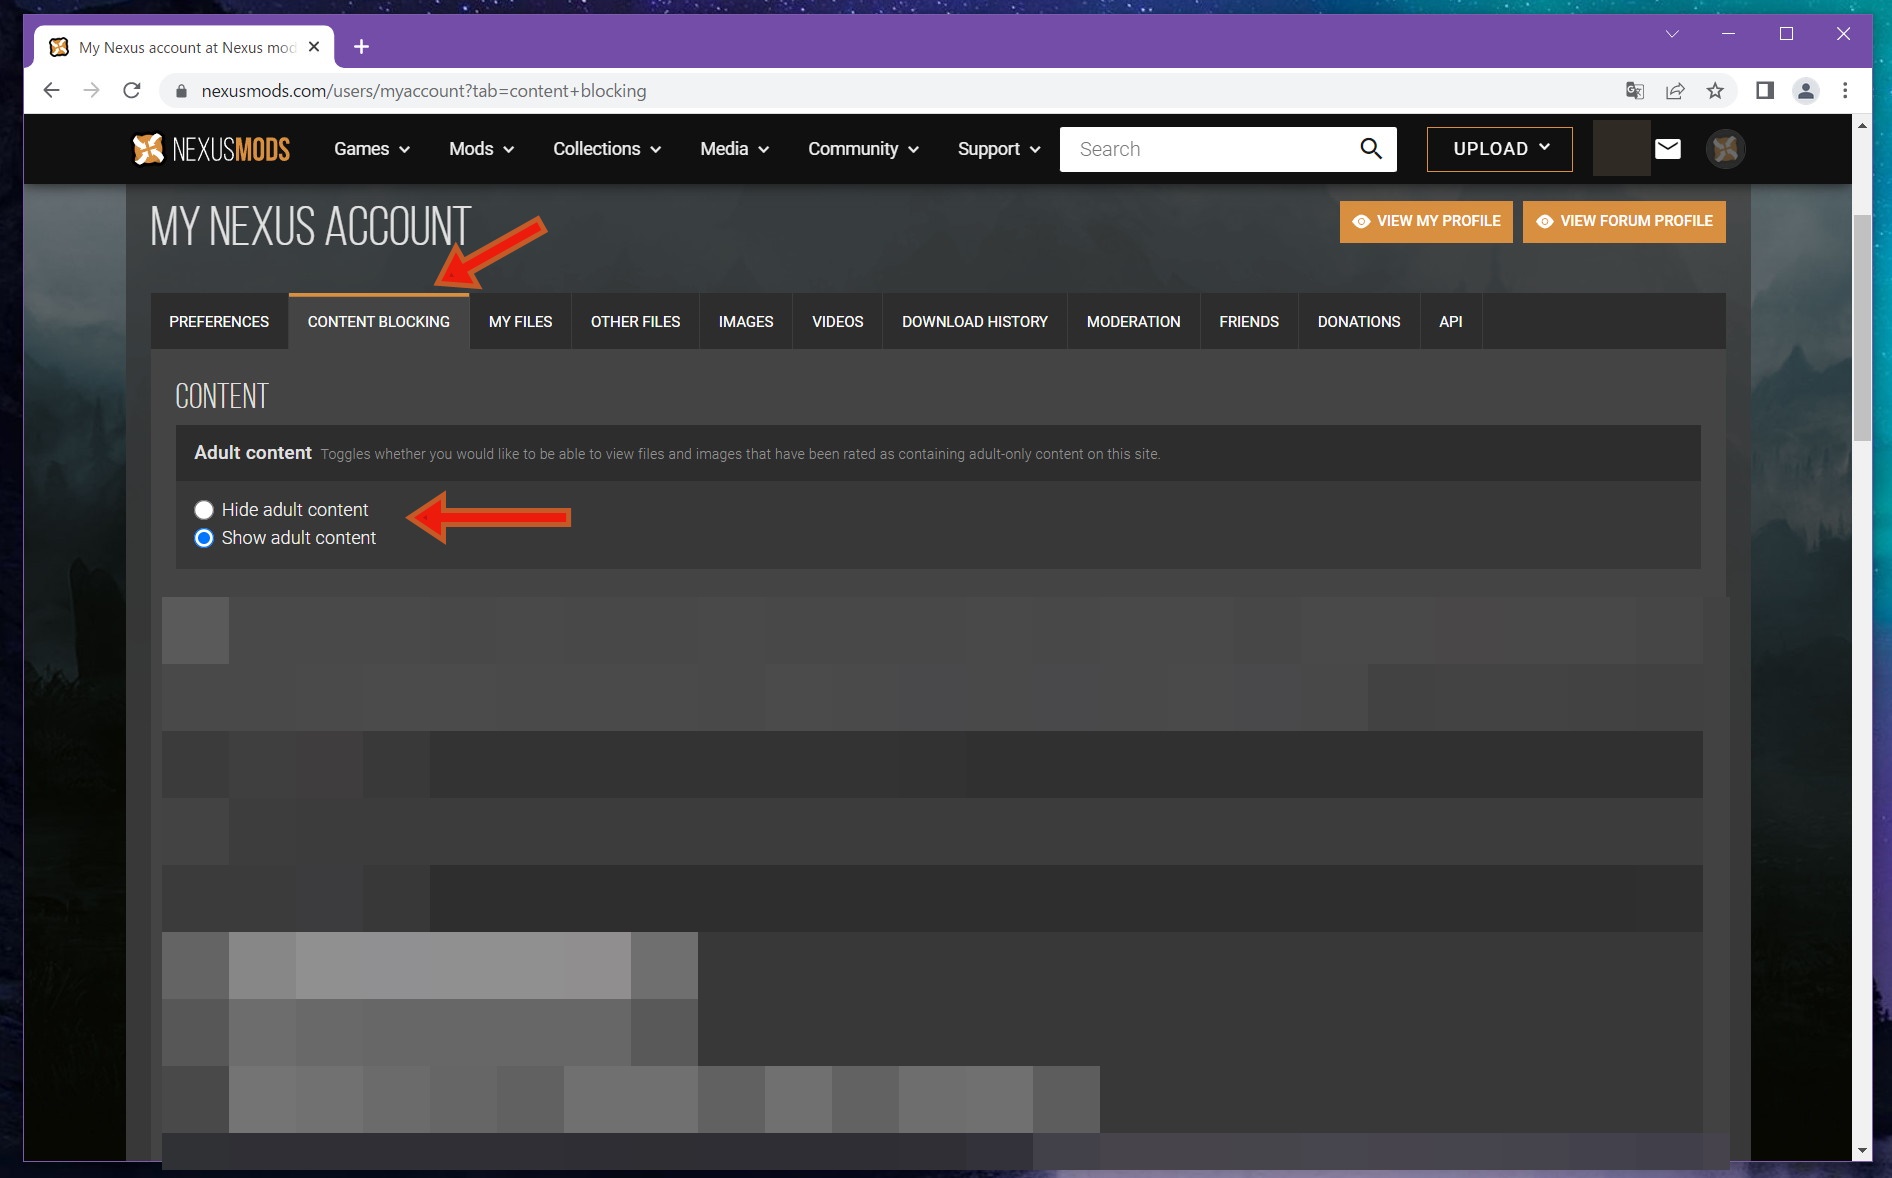This screenshot has width=1892, height=1178.
Task: Click the browser forward arrow
Action: tap(91, 91)
